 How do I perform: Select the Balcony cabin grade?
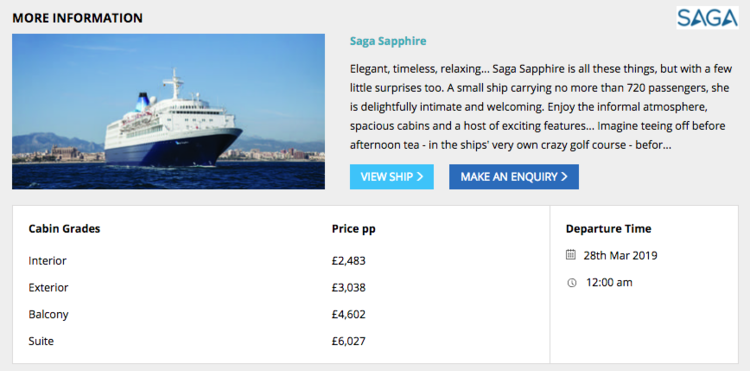tap(48, 315)
